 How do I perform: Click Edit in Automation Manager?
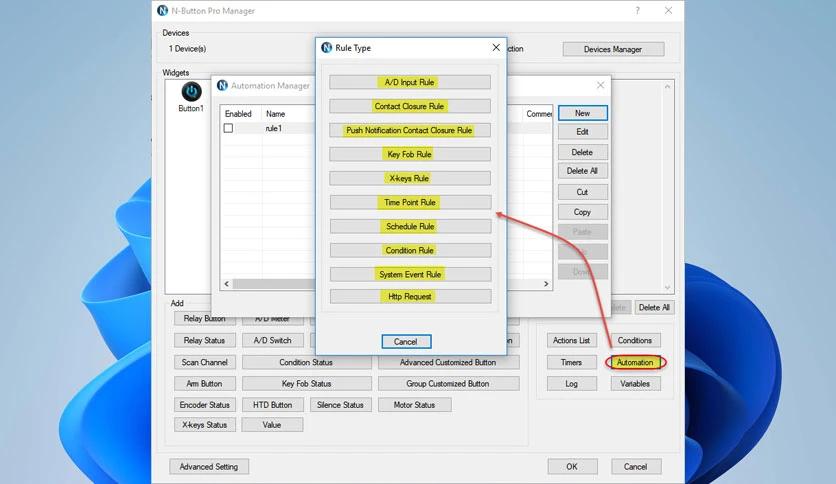[x=582, y=132]
